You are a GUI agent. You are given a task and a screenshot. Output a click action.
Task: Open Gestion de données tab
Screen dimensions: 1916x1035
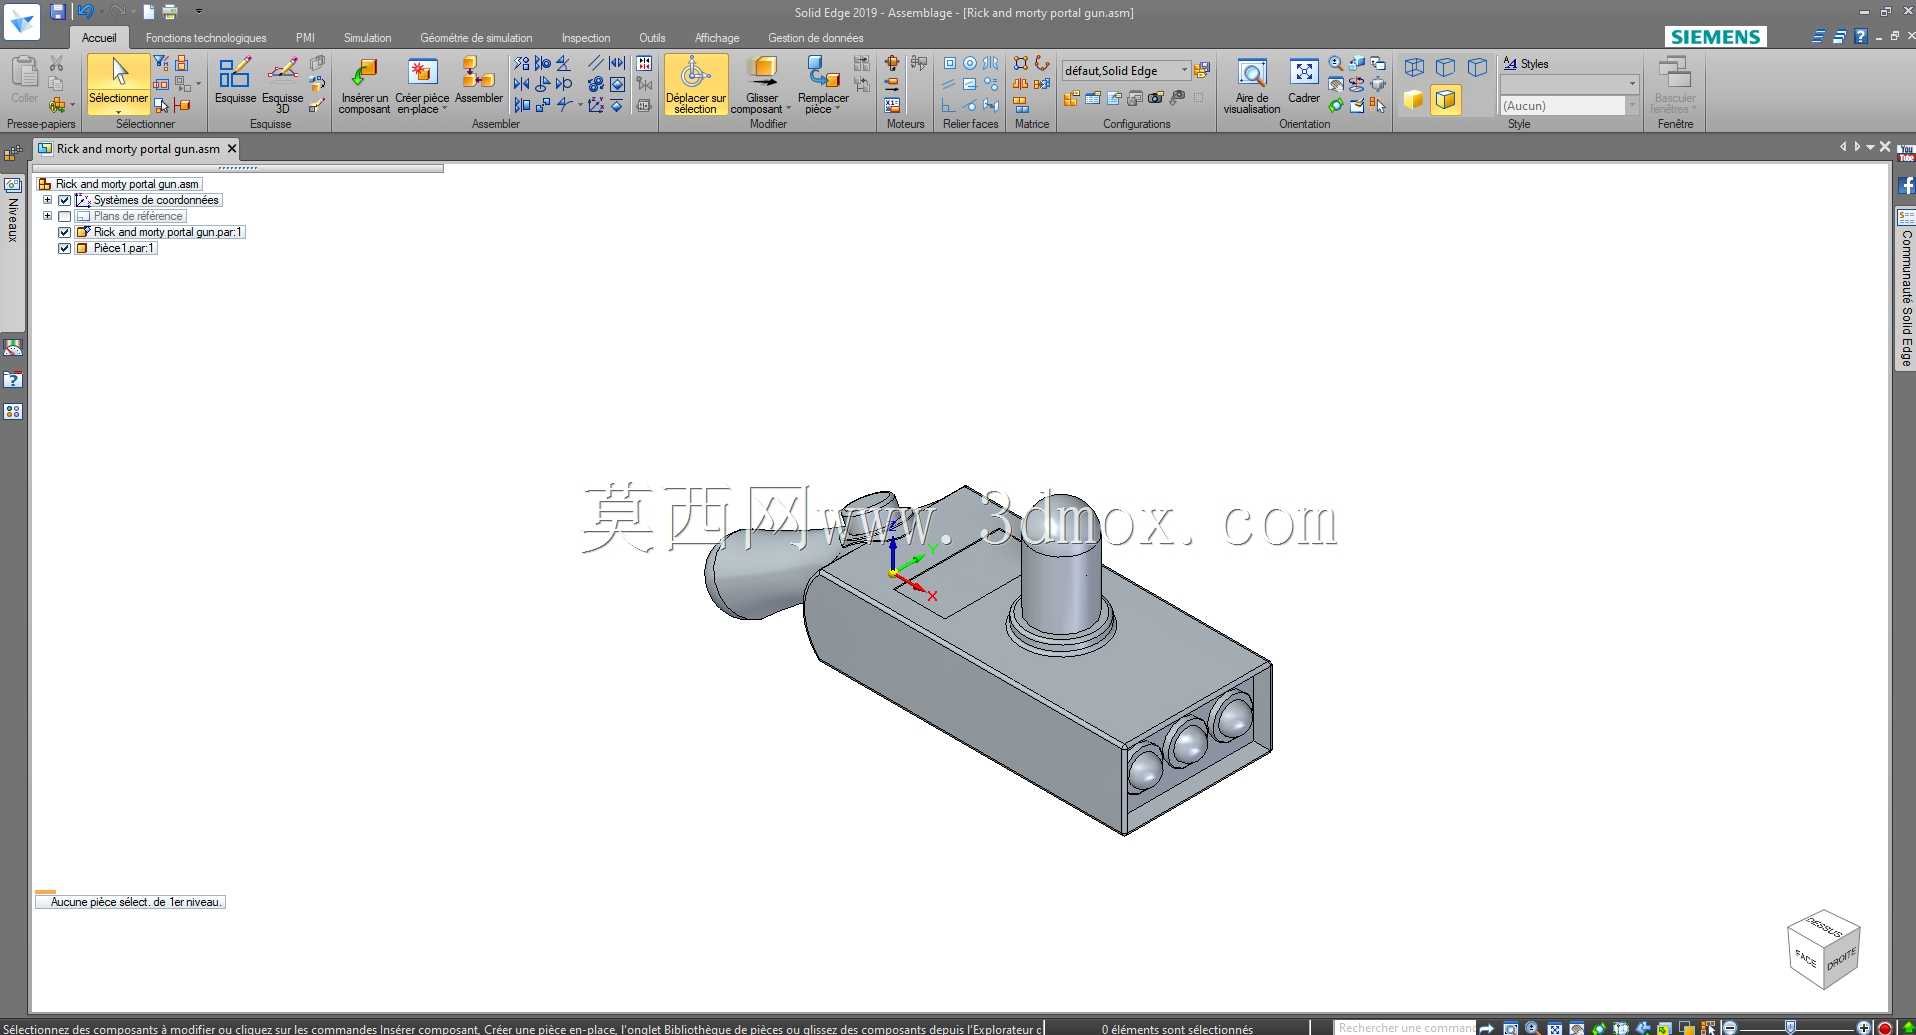coord(815,38)
